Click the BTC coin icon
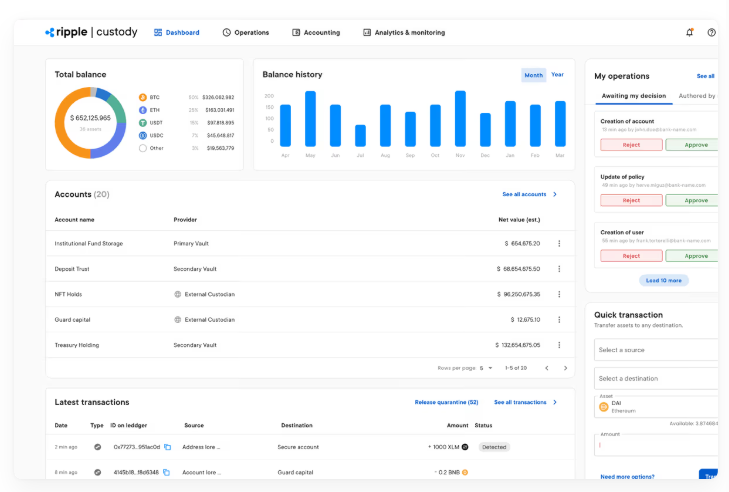Image resolution: width=729 pixels, height=492 pixels. pyautogui.click(x=143, y=97)
